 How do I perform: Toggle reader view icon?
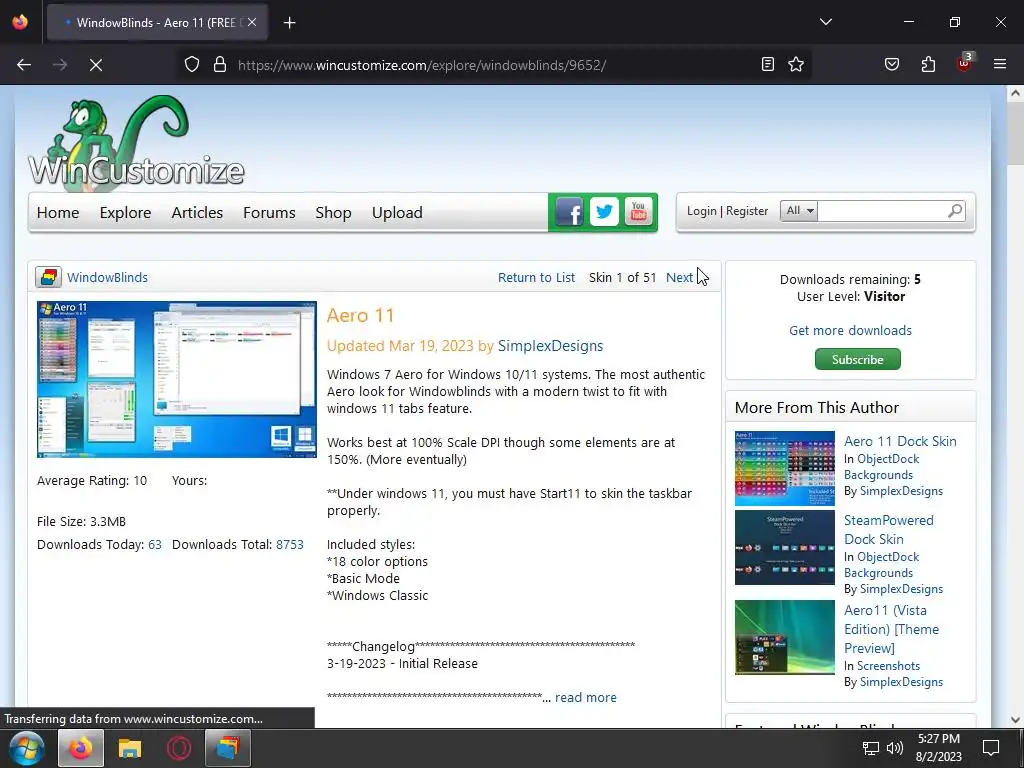pyautogui.click(x=768, y=64)
